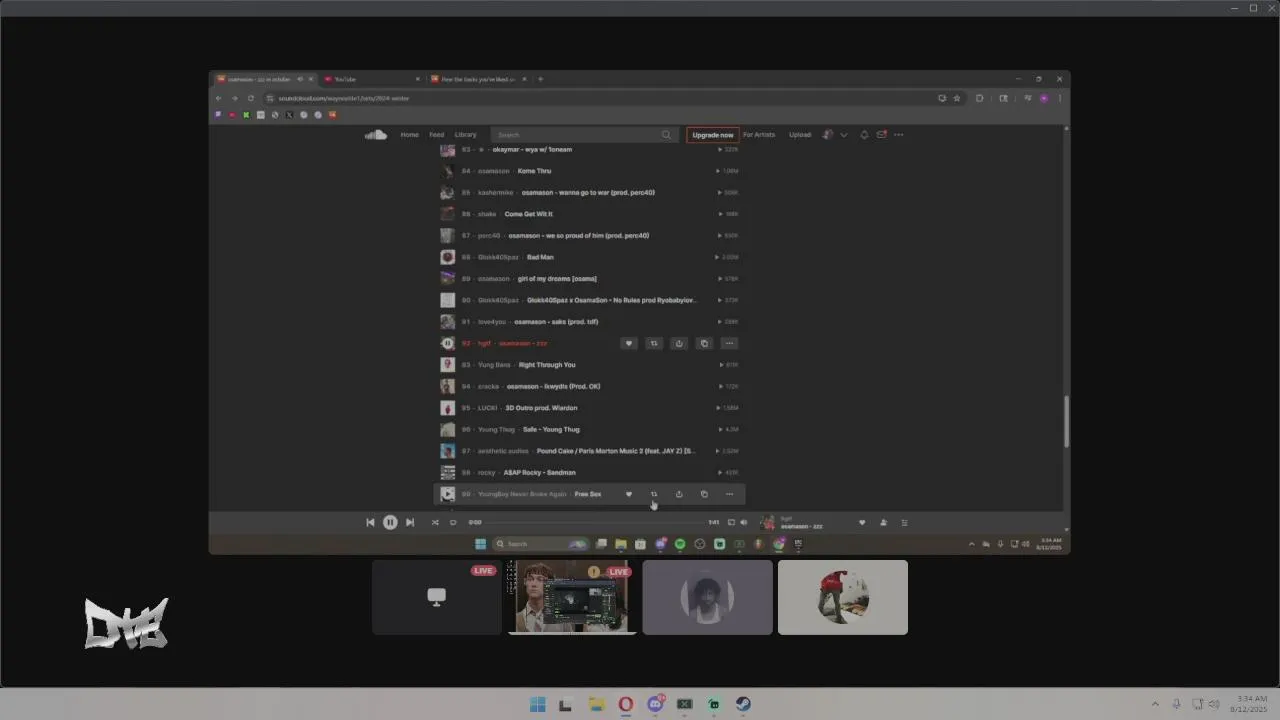Skip to next track in player bar

click(x=410, y=522)
